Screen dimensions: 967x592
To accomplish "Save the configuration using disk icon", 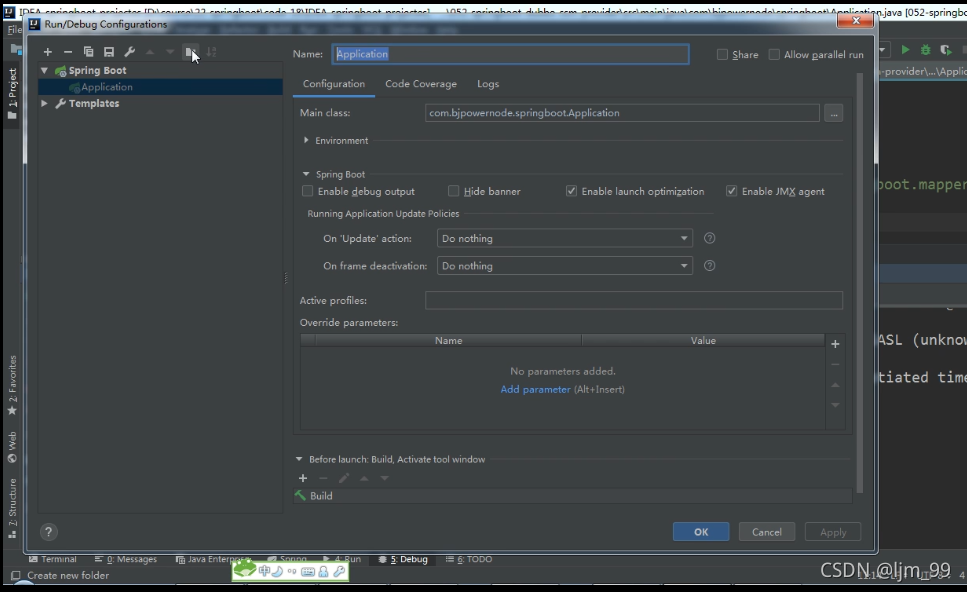I will (x=109, y=52).
